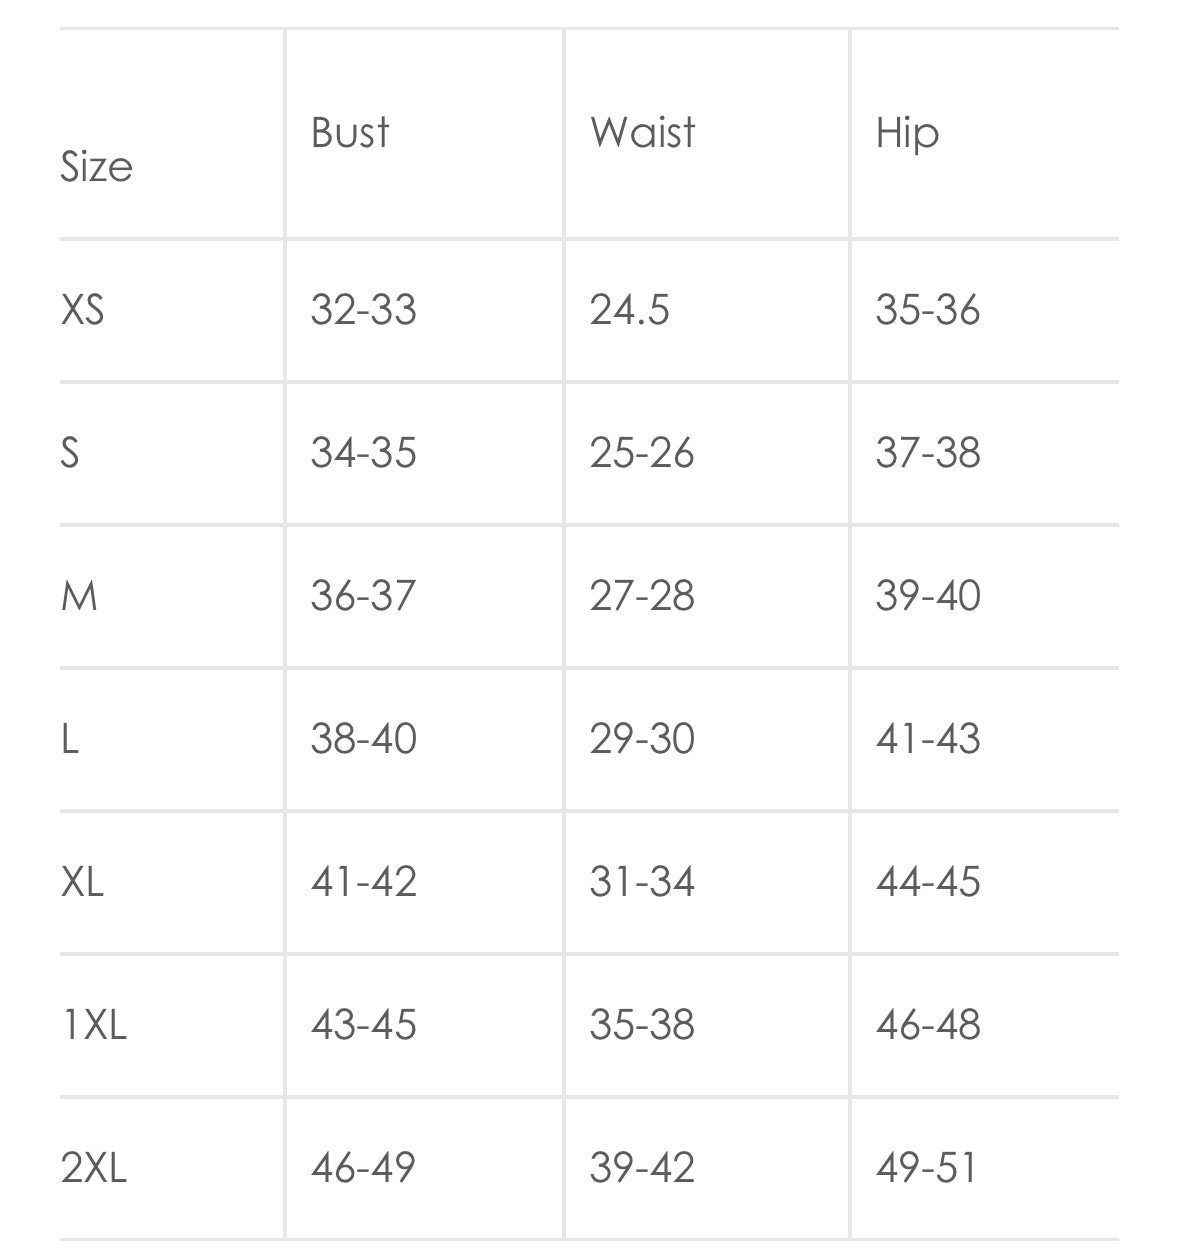Select the L size row label

[x=70, y=740]
